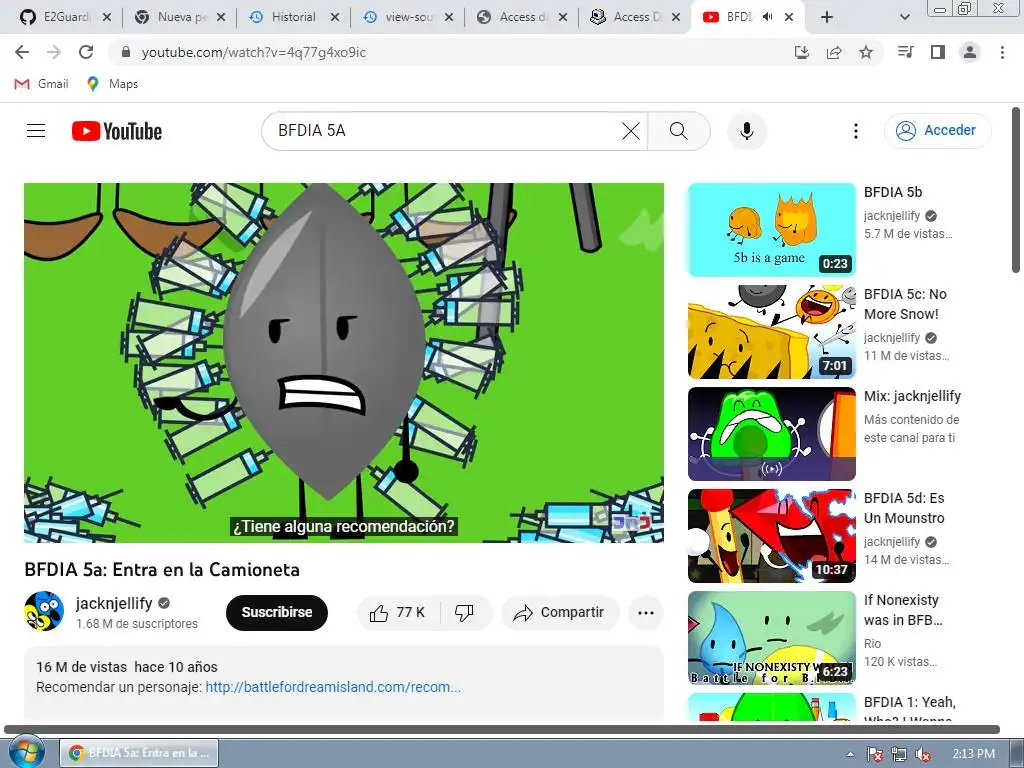Viewport: 1024px width, 768px height.
Task: Click horizontal page scrollbar
Action: click(502, 729)
